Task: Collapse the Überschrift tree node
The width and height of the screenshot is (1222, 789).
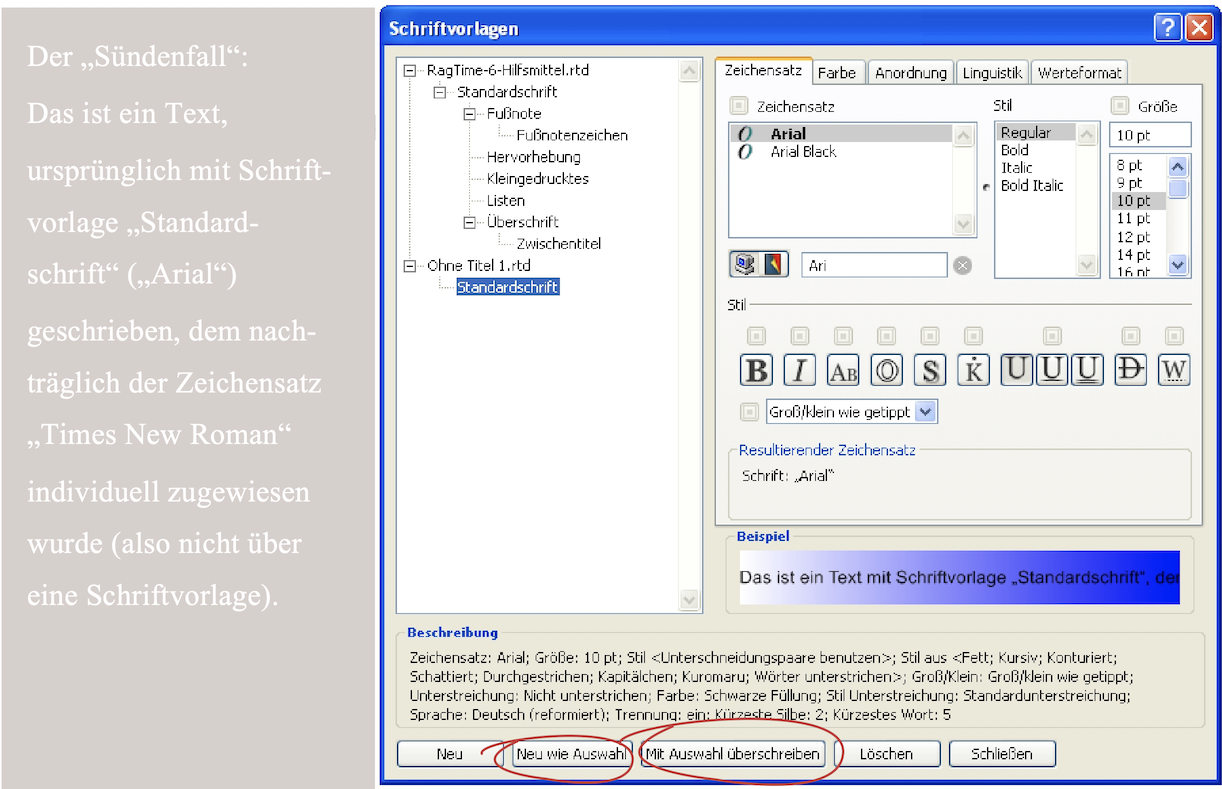Action: pyautogui.click(x=471, y=222)
